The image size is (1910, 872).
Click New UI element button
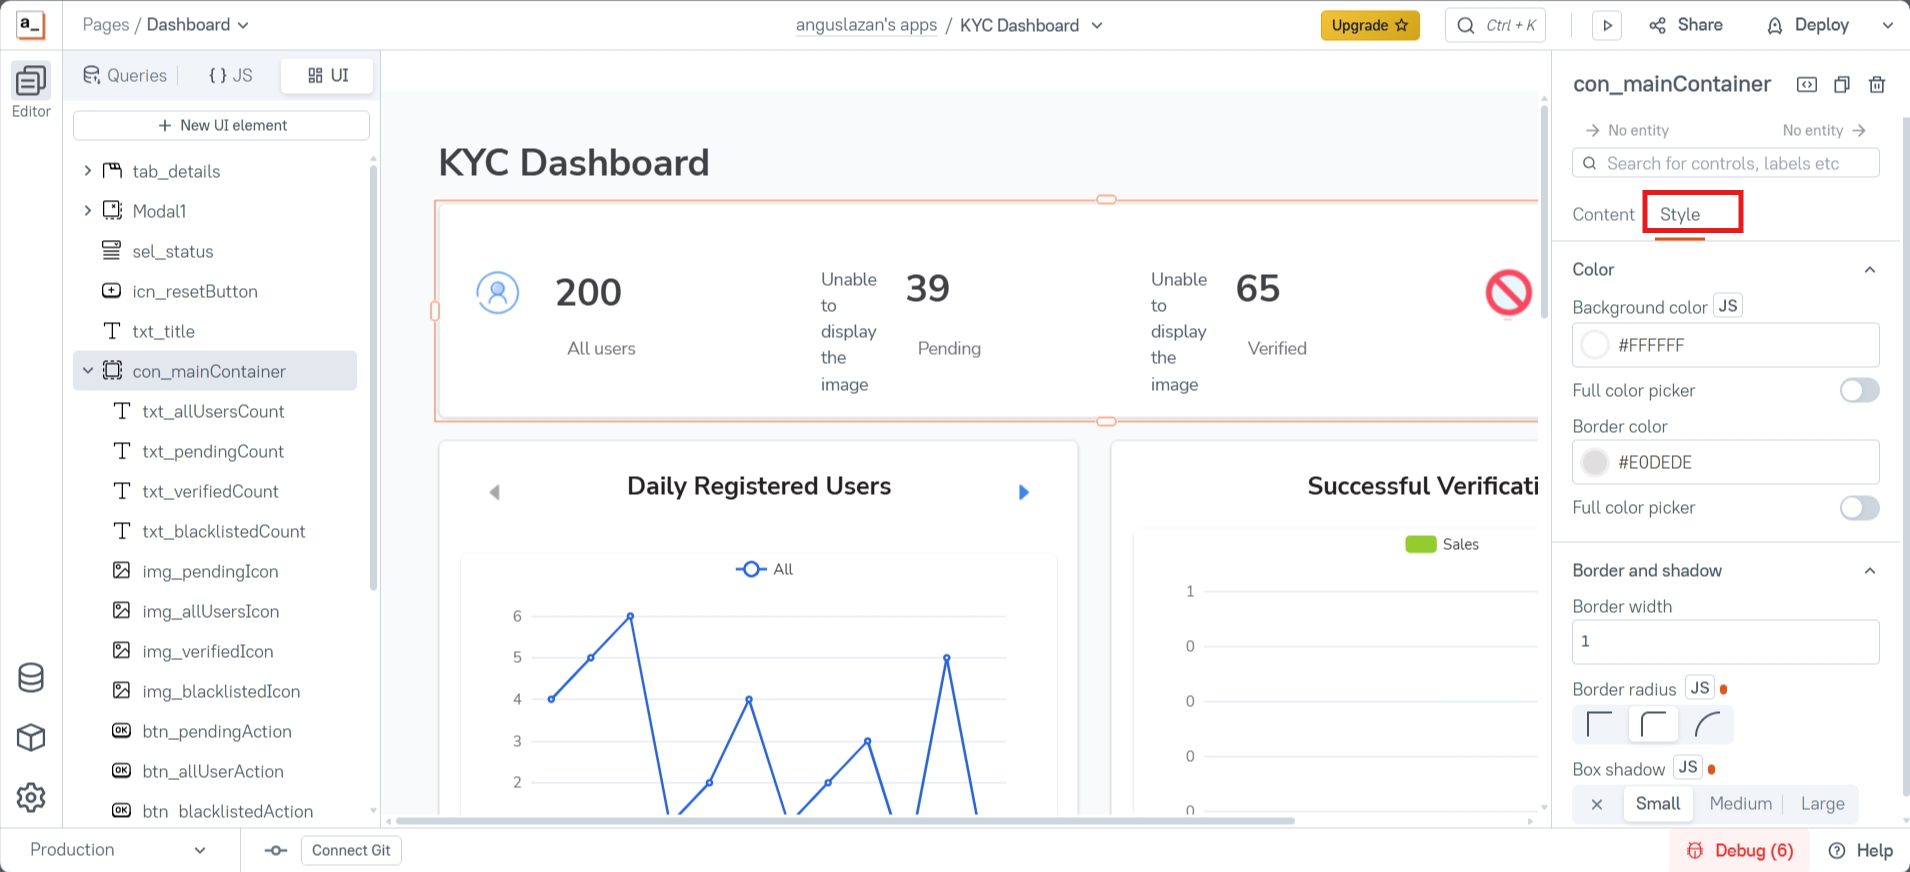coord(222,125)
